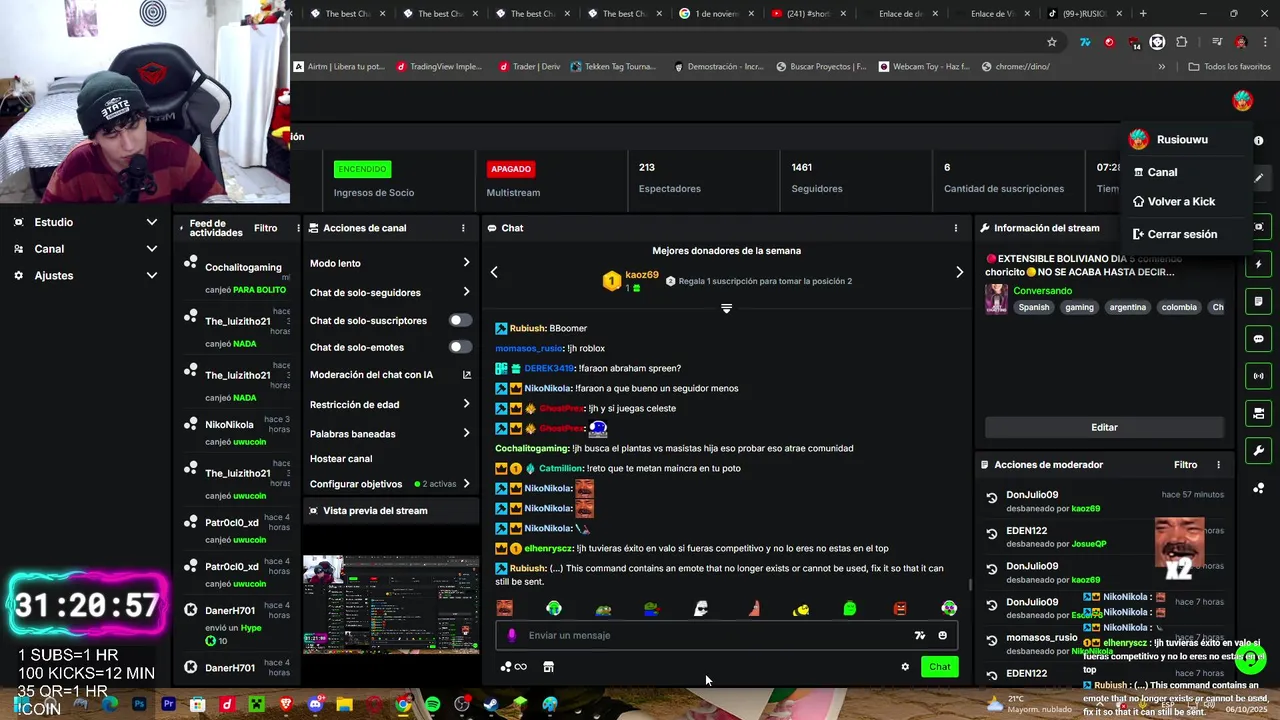The image size is (1280, 720).
Task: Click the Spanish stream tag
Action: click(1034, 307)
